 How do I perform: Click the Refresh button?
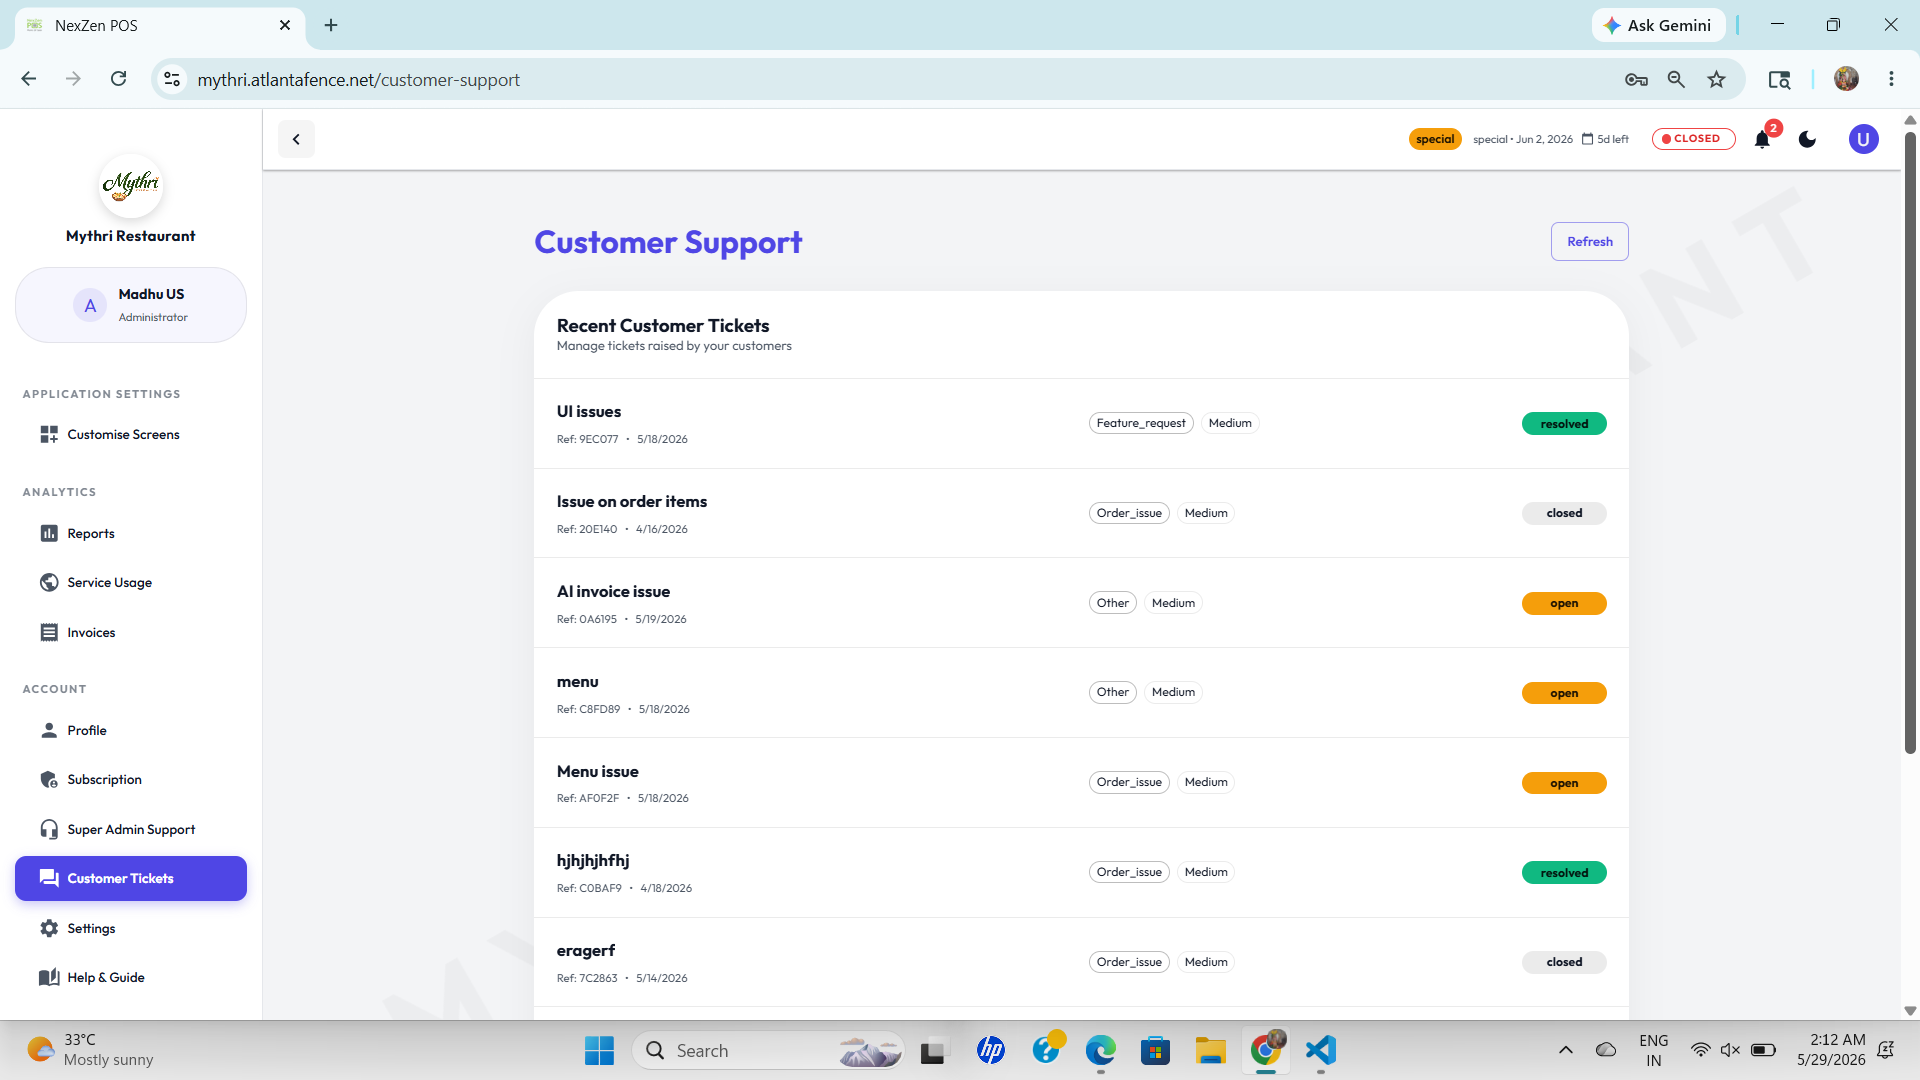pyautogui.click(x=1589, y=242)
